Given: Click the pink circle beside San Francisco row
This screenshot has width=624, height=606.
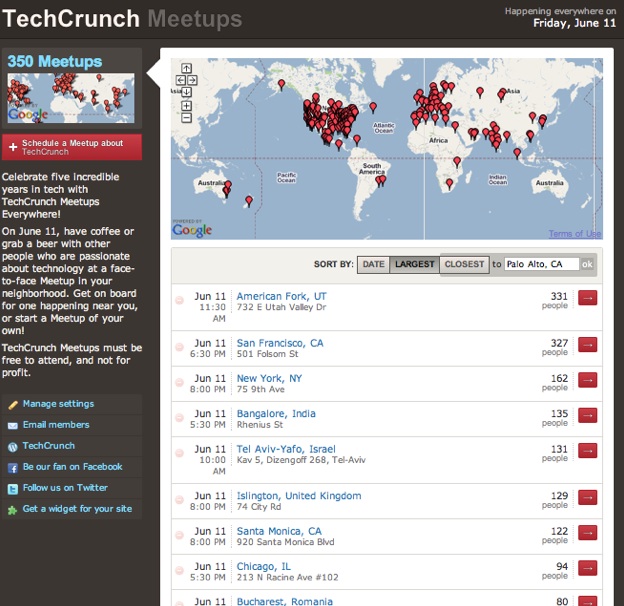Looking at the screenshot, I should 179,347.
